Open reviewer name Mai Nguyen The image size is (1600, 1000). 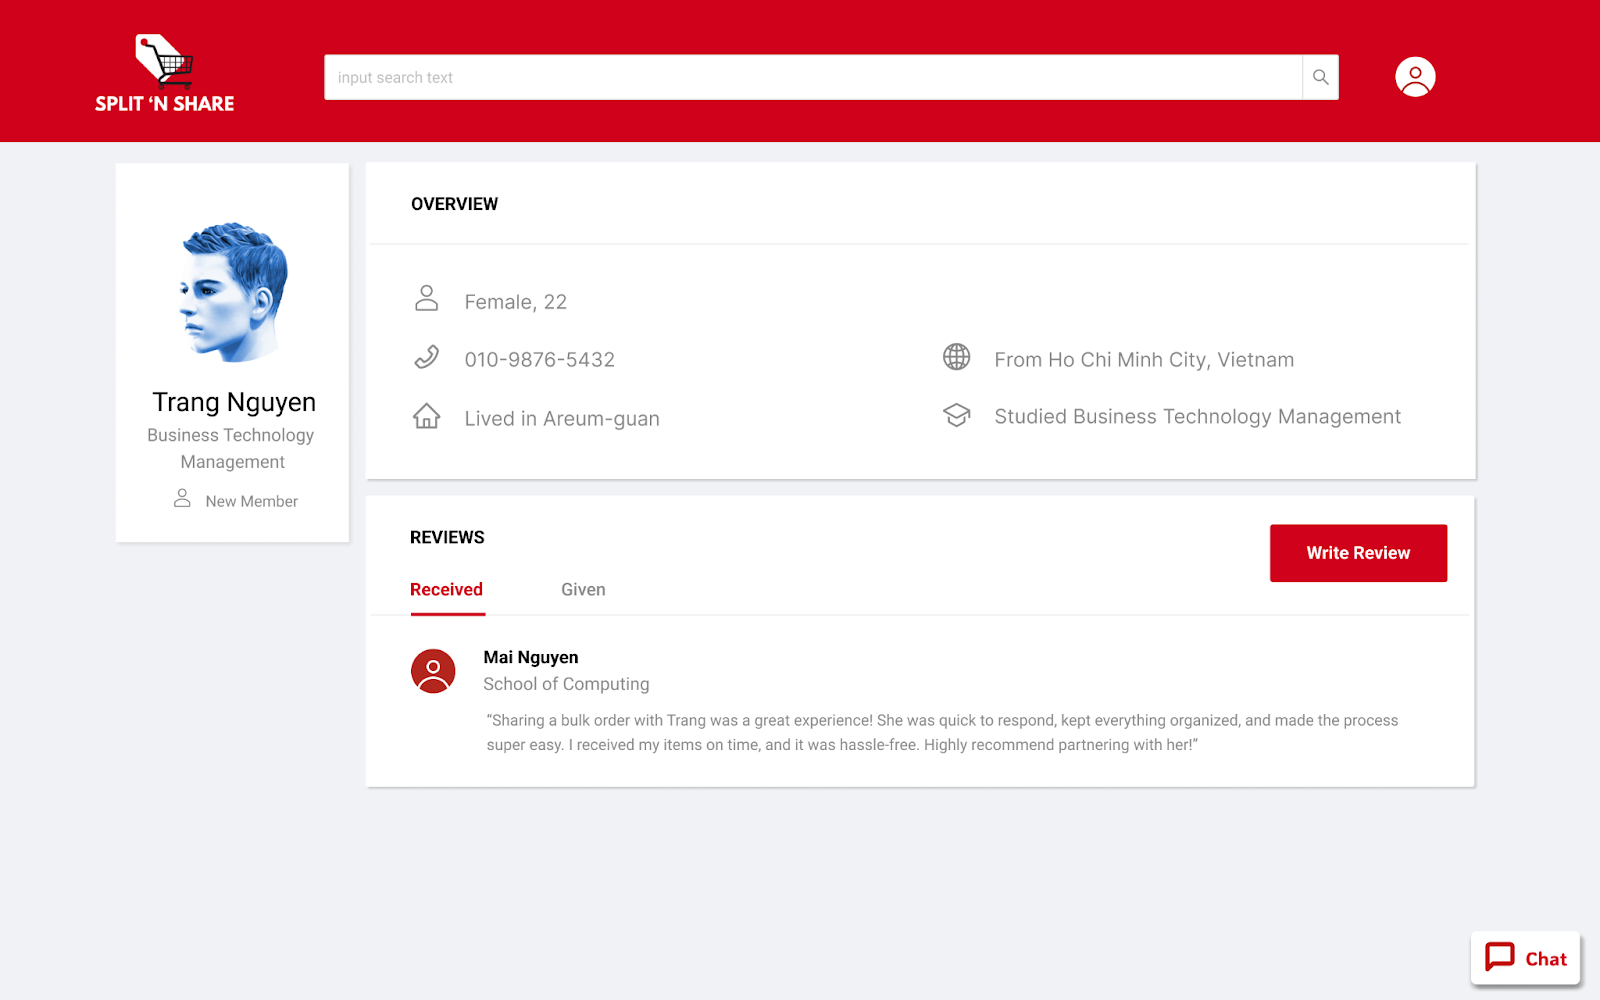(531, 657)
